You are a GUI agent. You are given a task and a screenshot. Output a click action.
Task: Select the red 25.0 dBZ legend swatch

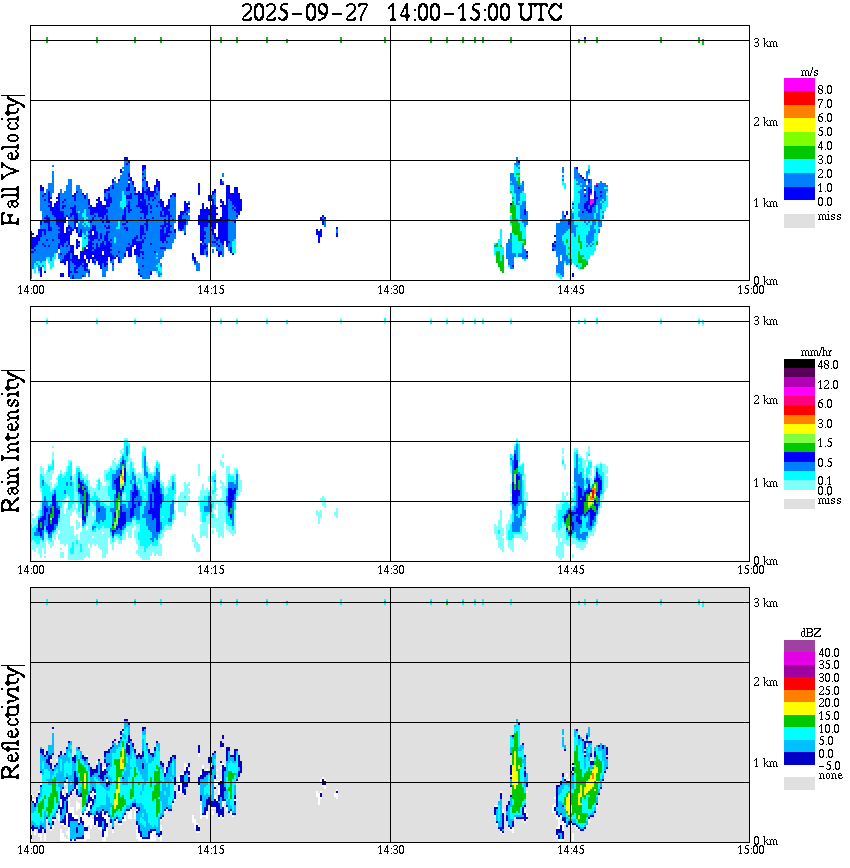tap(799, 683)
